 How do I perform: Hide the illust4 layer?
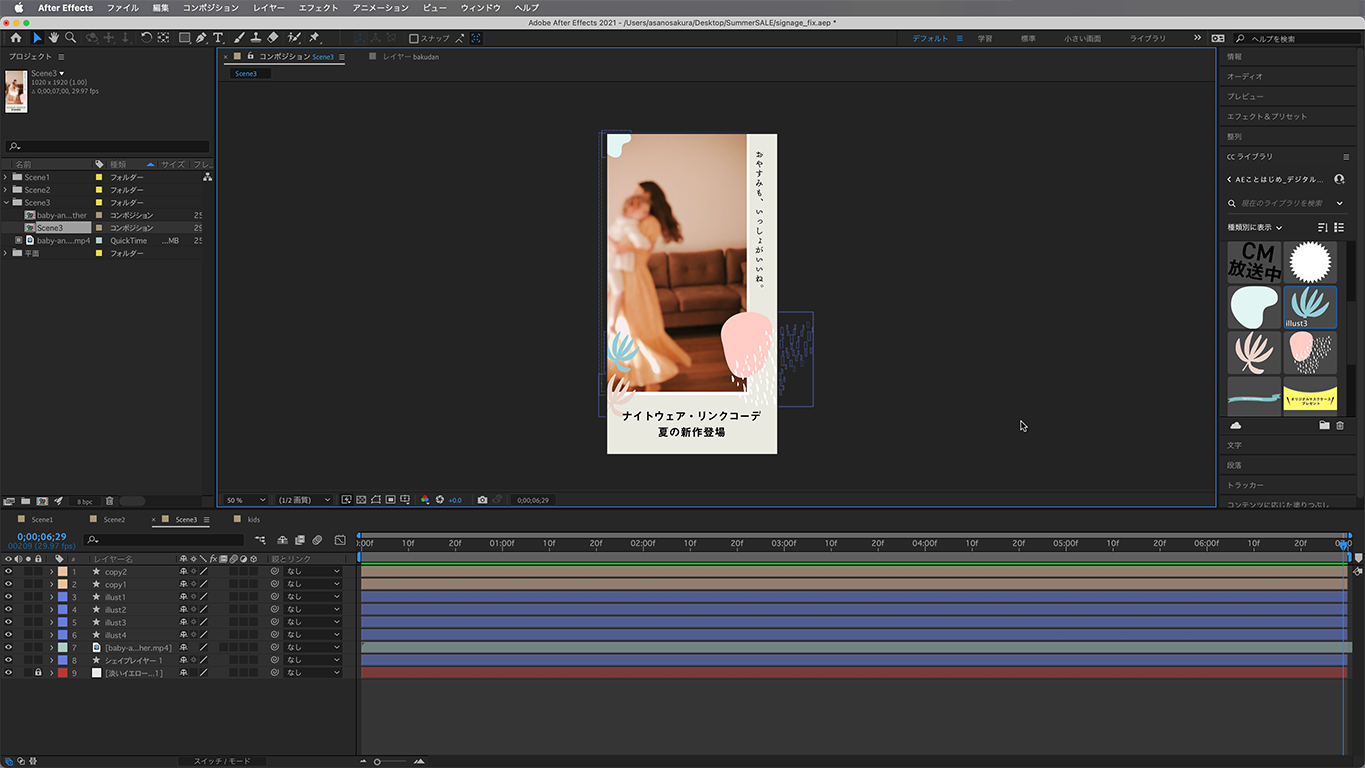pyautogui.click(x=8, y=635)
